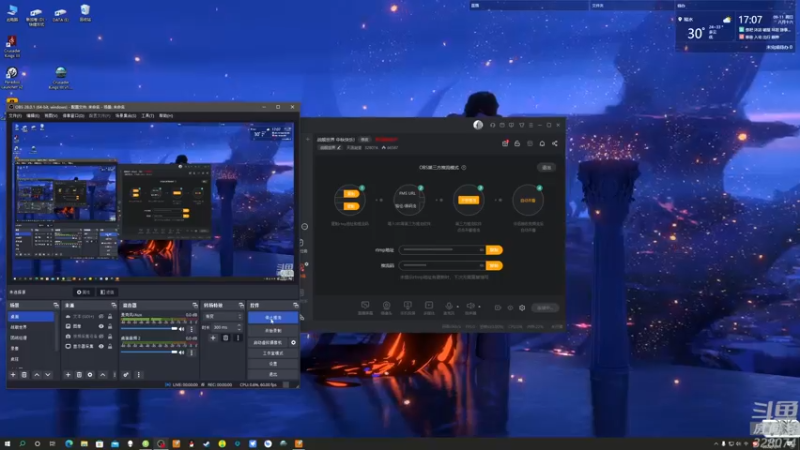Screen dimensions: 800x450
Task: Click 工作室模式 studio mode button
Action: tap(273, 353)
